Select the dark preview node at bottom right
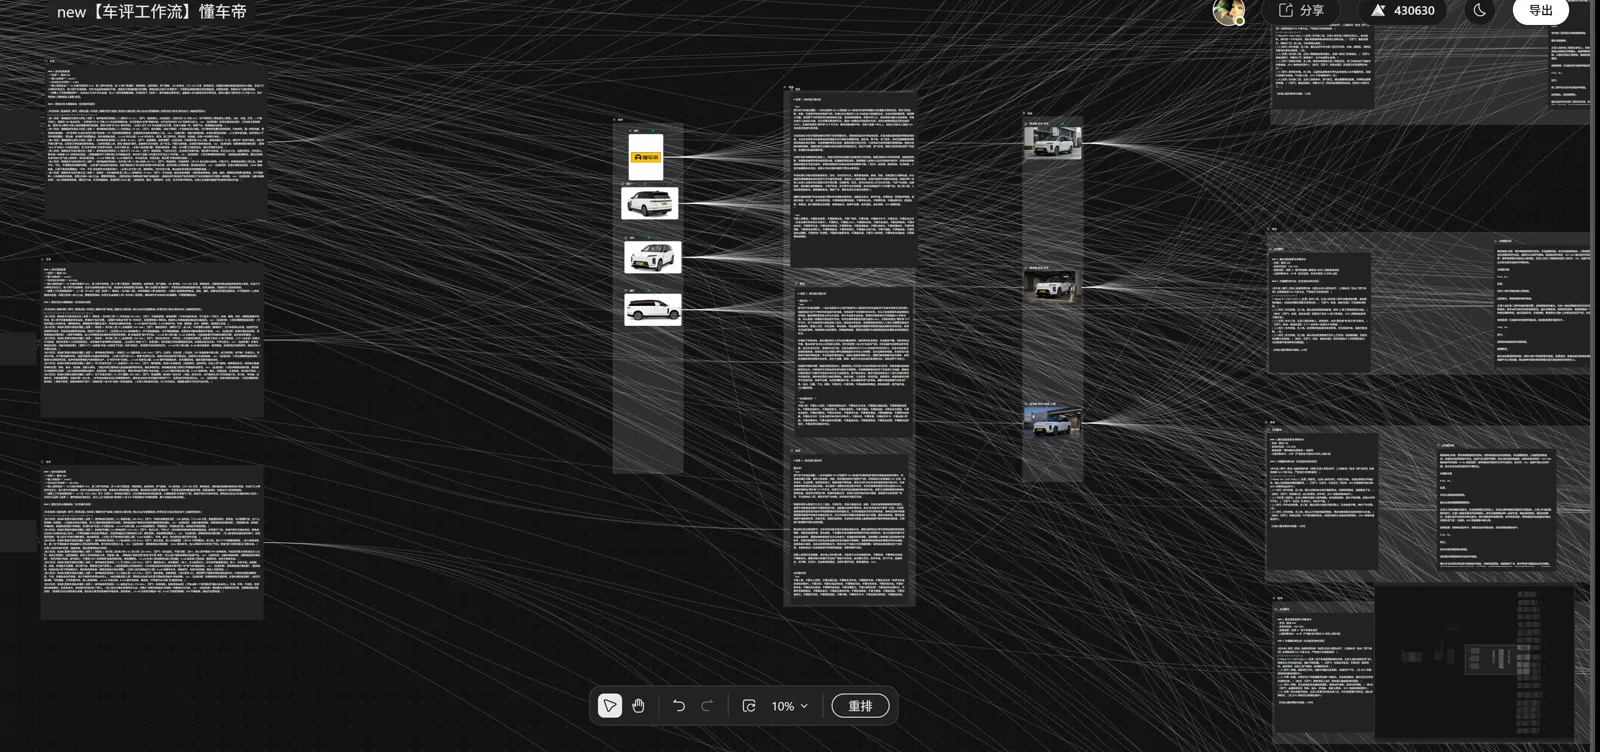Viewport: 1600px width, 752px height. 1475,662
